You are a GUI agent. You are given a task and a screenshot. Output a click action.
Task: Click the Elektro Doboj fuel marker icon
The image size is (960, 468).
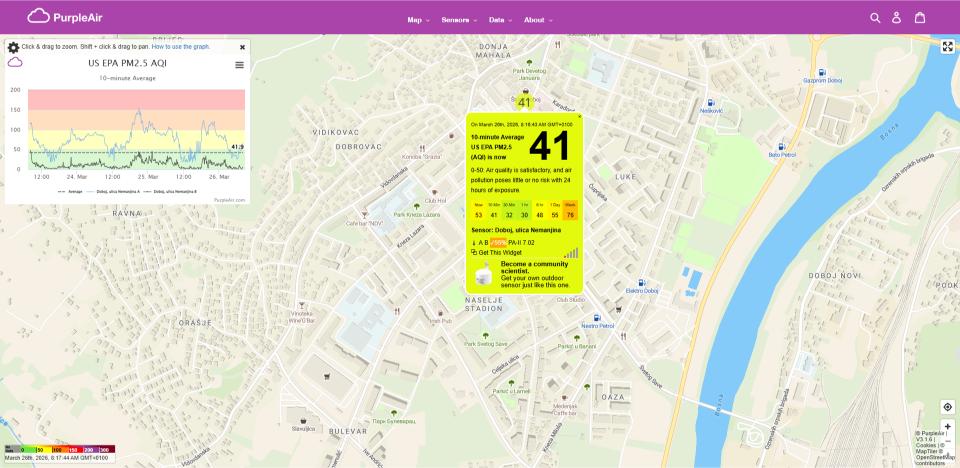[641, 282]
